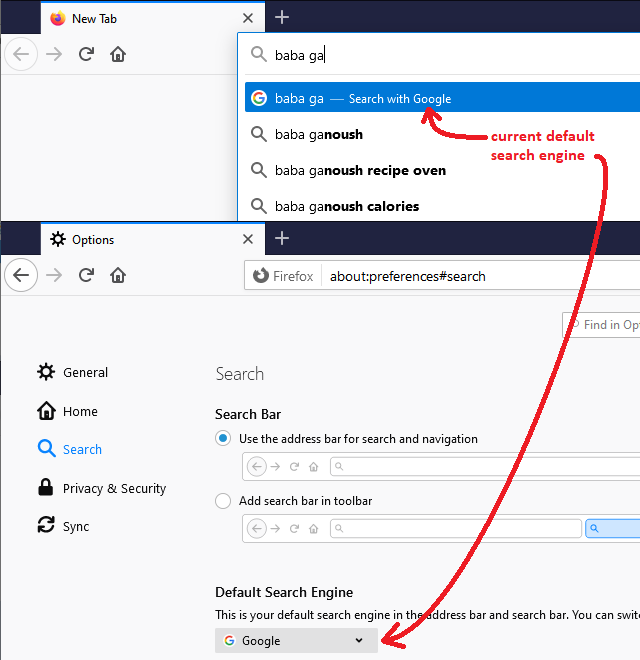The width and height of the screenshot is (640, 660).
Task: Select Use the address bar for search
Action: [x=223, y=439]
